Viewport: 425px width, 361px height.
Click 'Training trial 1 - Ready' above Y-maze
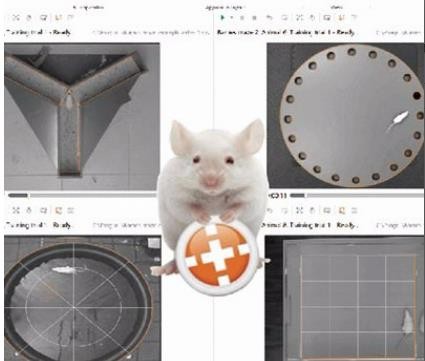38,32
